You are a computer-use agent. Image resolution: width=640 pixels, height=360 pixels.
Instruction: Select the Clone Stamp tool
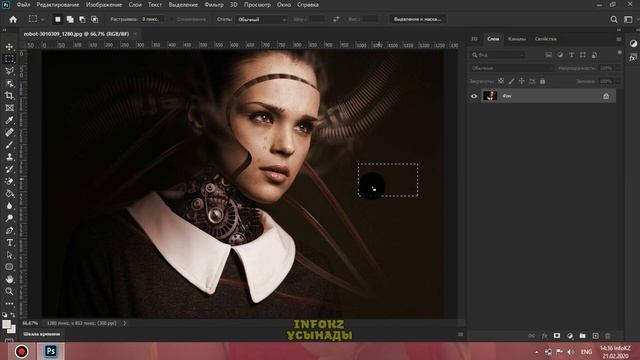pyautogui.click(x=9, y=157)
